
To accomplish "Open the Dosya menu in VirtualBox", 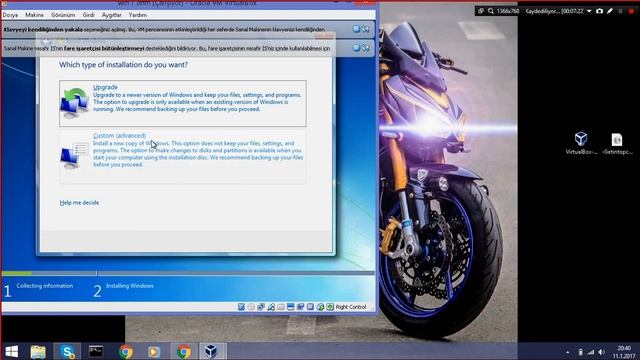I will point(10,15).
